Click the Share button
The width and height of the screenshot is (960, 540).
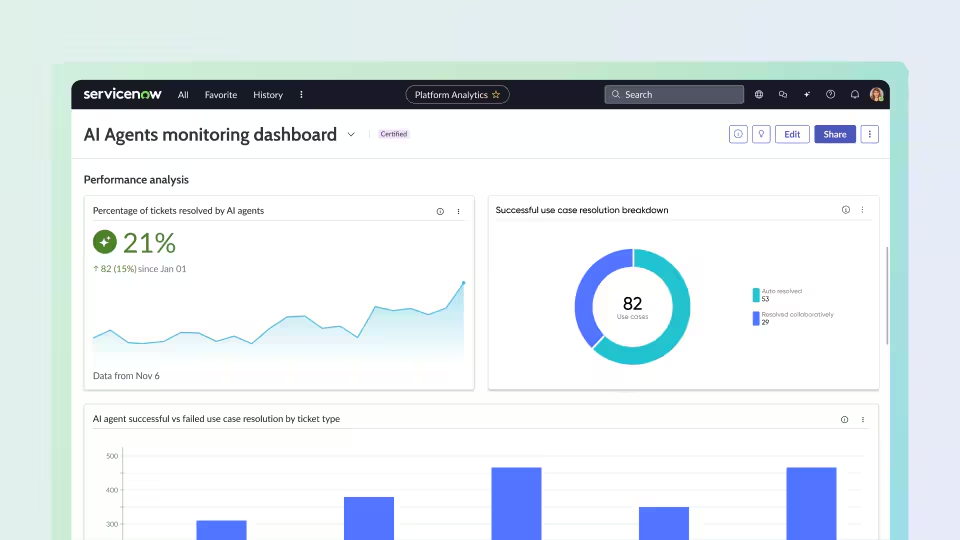point(835,134)
